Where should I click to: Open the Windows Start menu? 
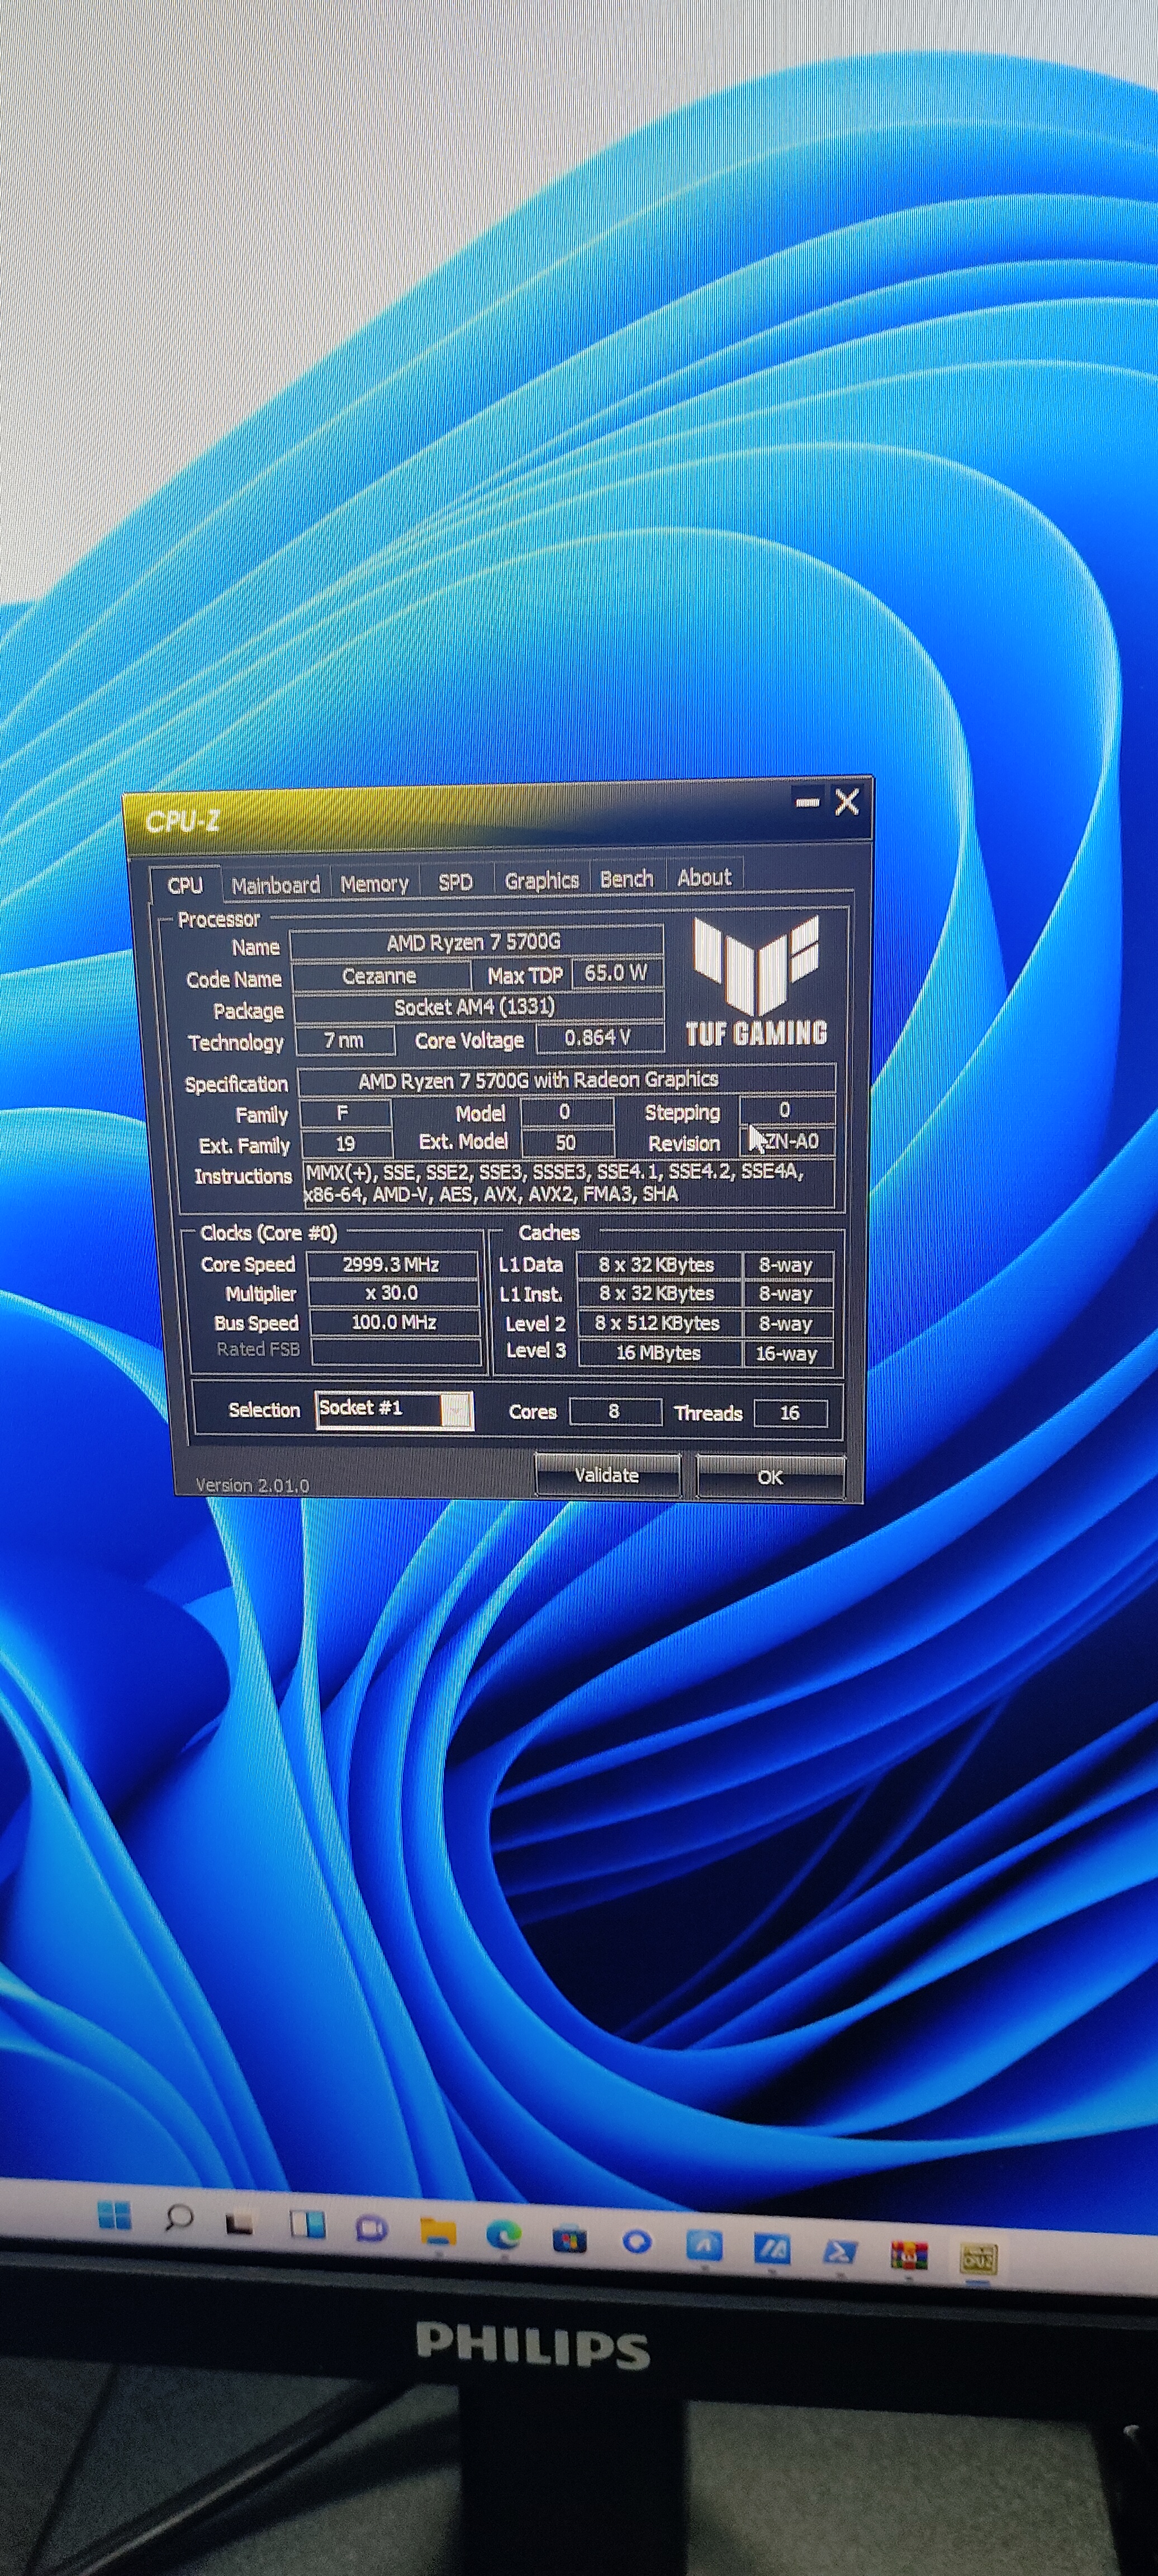pyautogui.click(x=114, y=2215)
